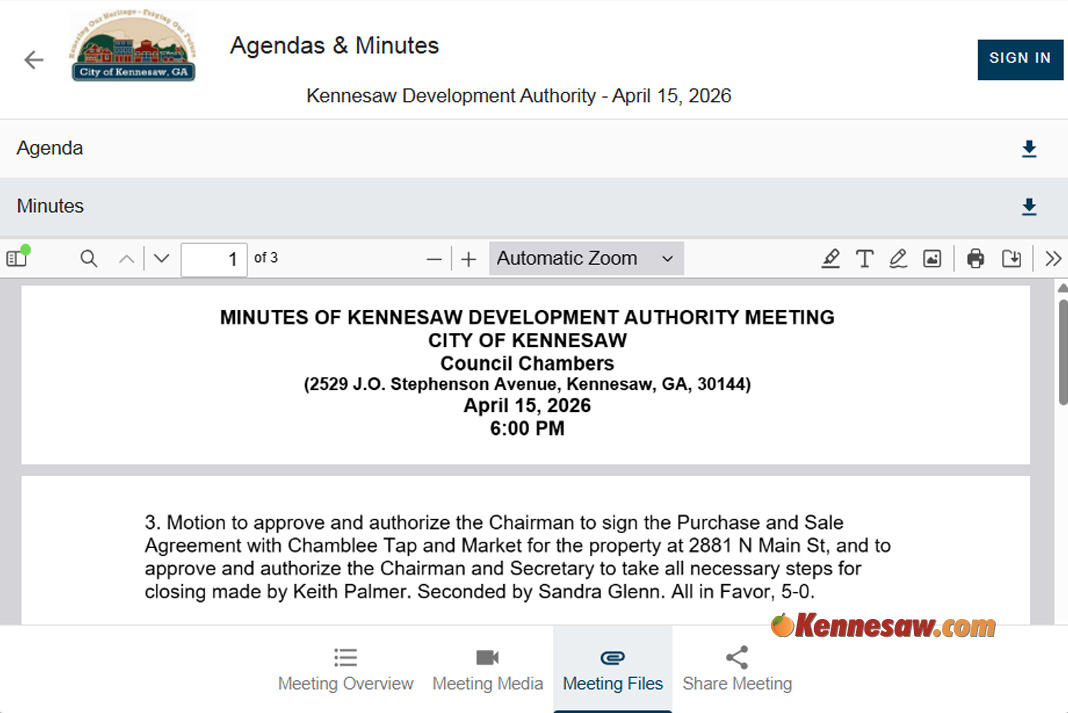Select the add image tool
Viewport: 1068px width, 713px height.
pyautogui.click(x=932, y=259)
